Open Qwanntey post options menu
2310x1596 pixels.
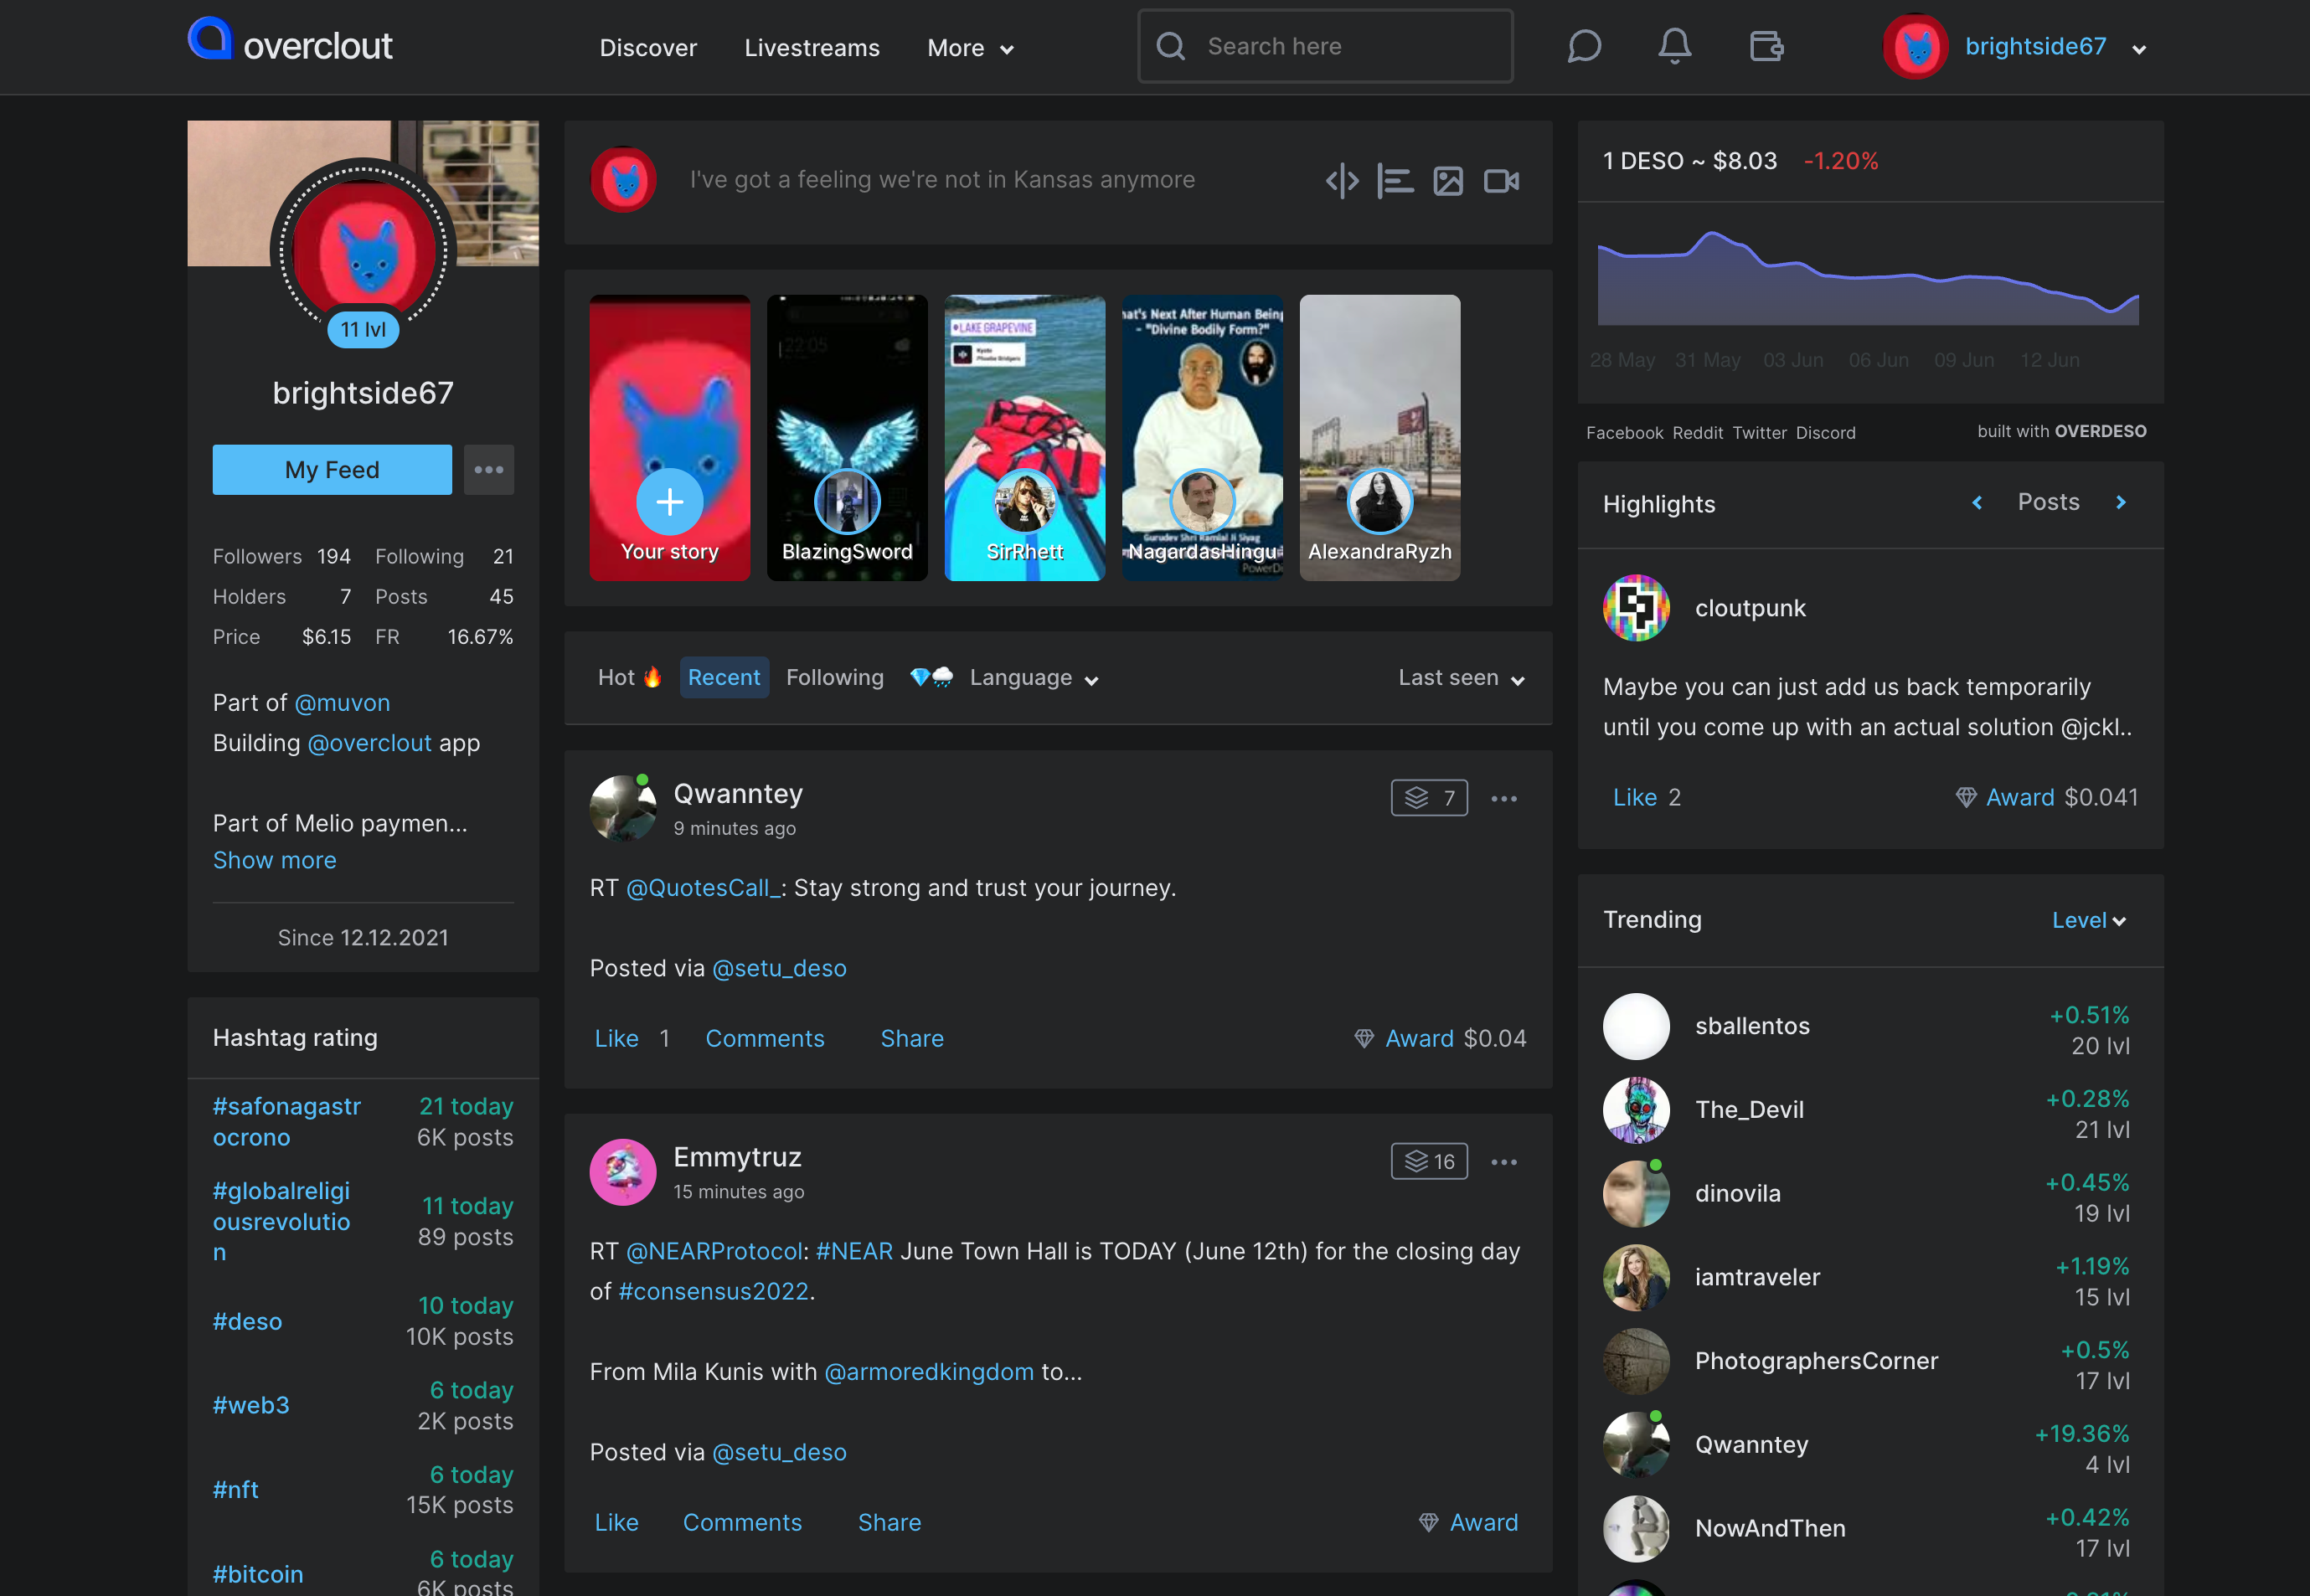(x=1504, y=798)
